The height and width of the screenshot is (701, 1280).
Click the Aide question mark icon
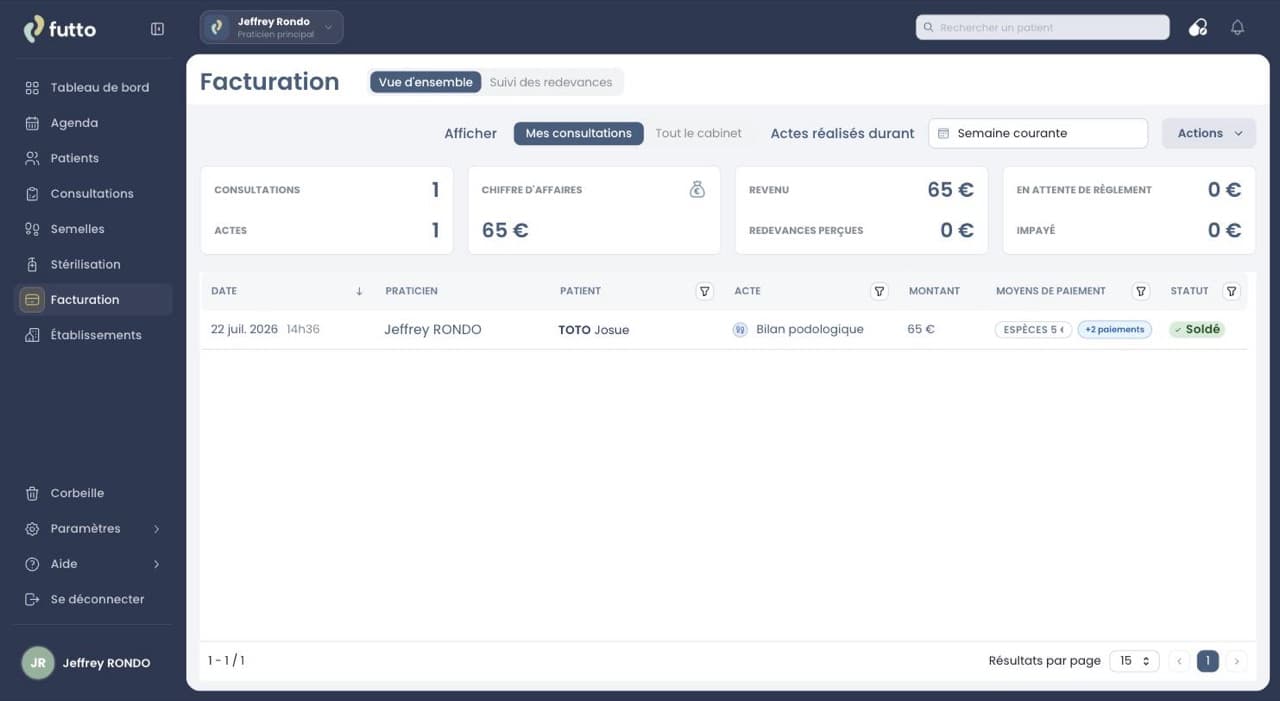[x=32, y=564]
